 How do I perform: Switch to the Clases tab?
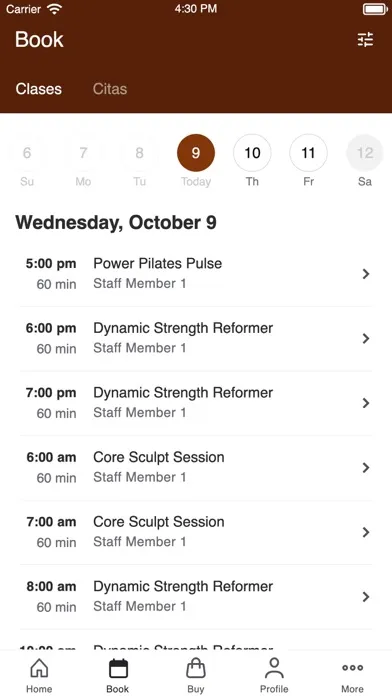click(x=39, y=89)
